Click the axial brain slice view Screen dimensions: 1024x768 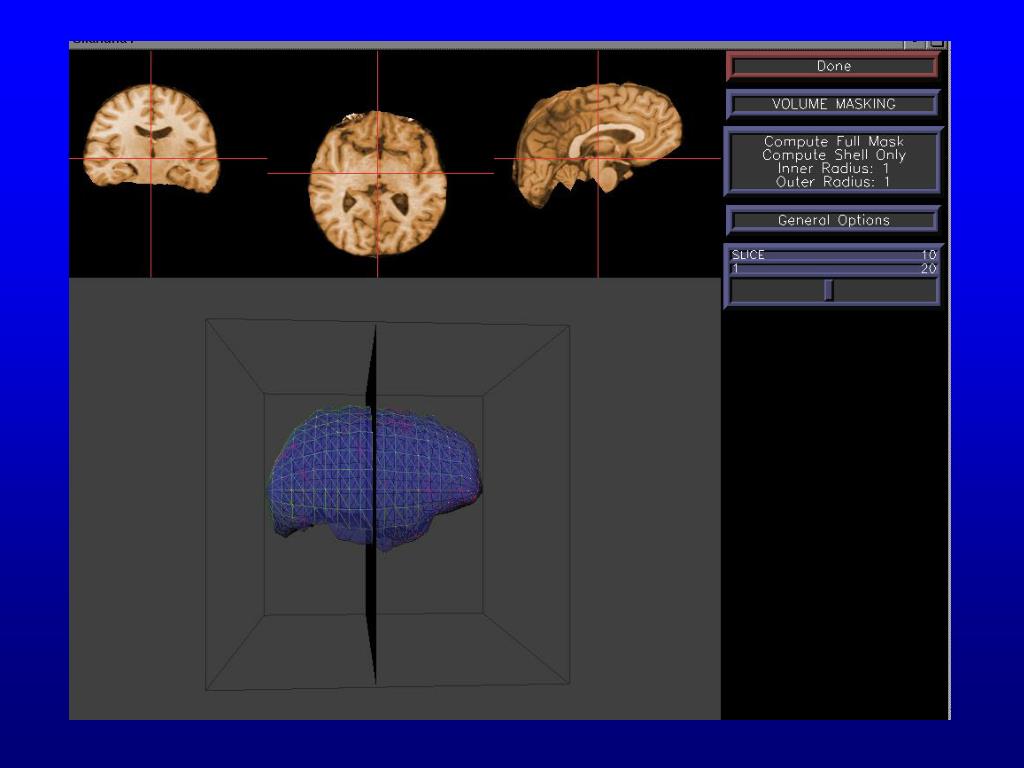[x=377, y=183]
